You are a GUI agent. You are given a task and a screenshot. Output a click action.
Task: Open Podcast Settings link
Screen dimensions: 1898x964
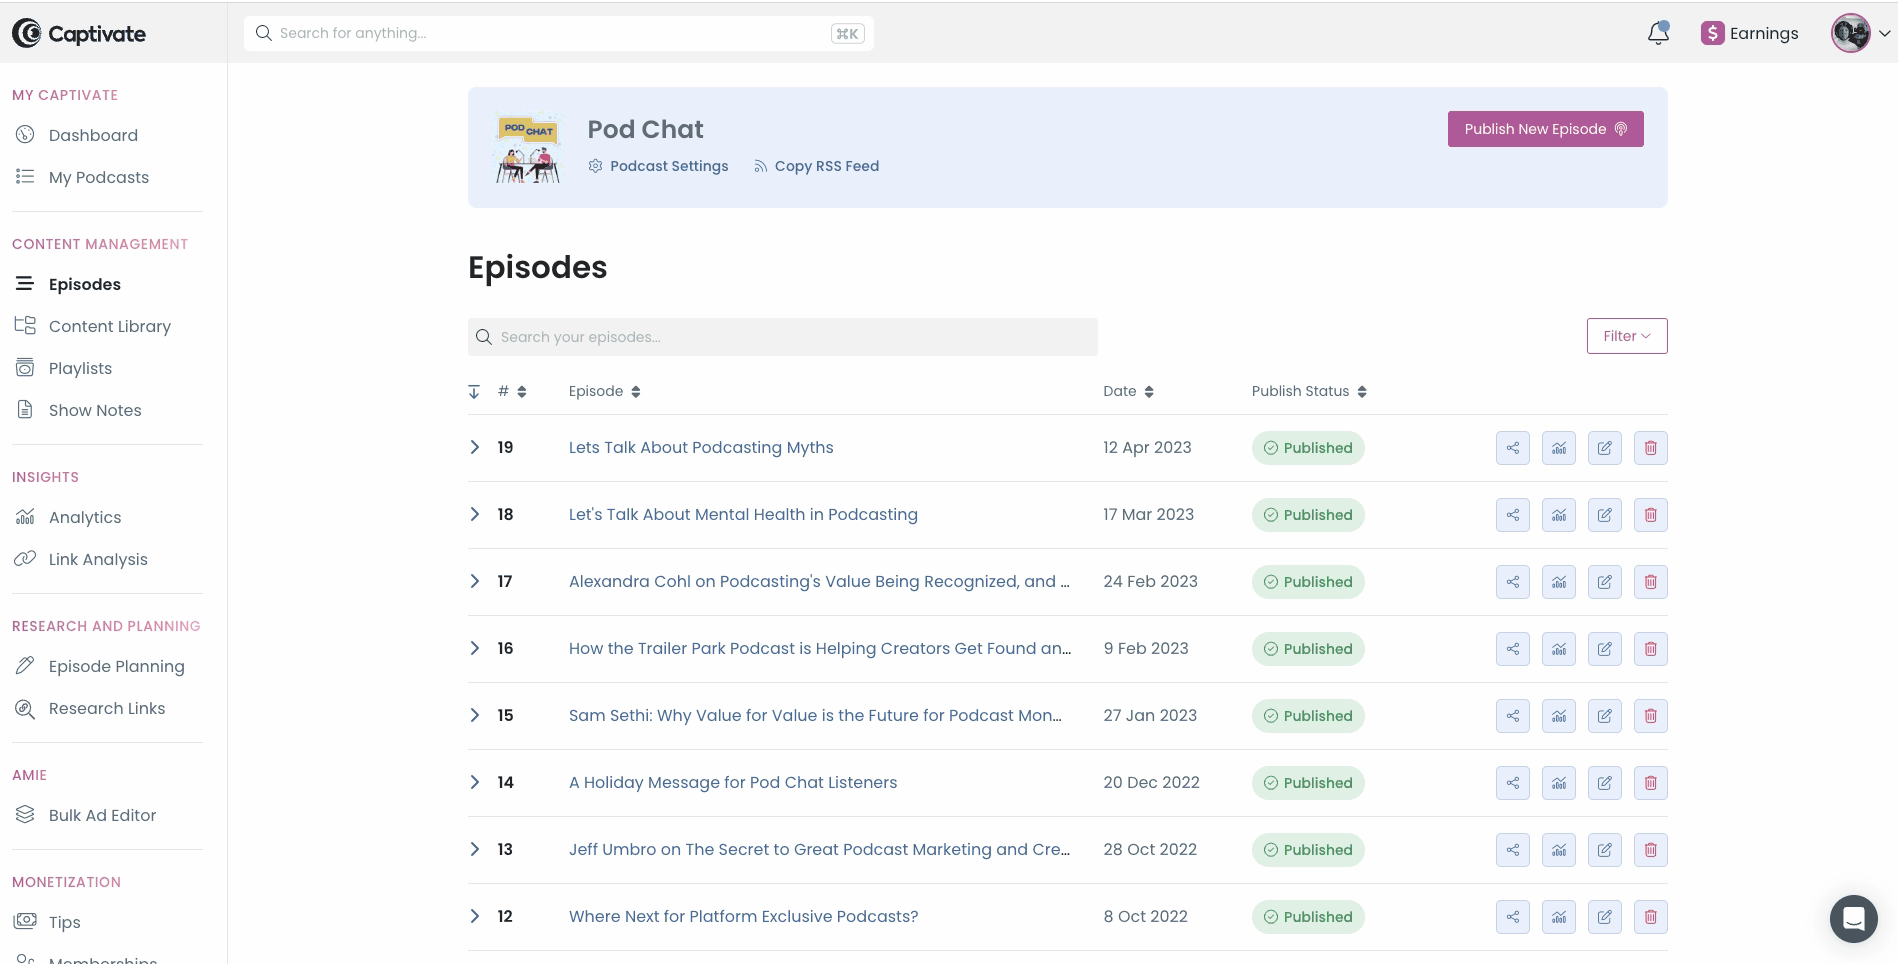[658, 166]
